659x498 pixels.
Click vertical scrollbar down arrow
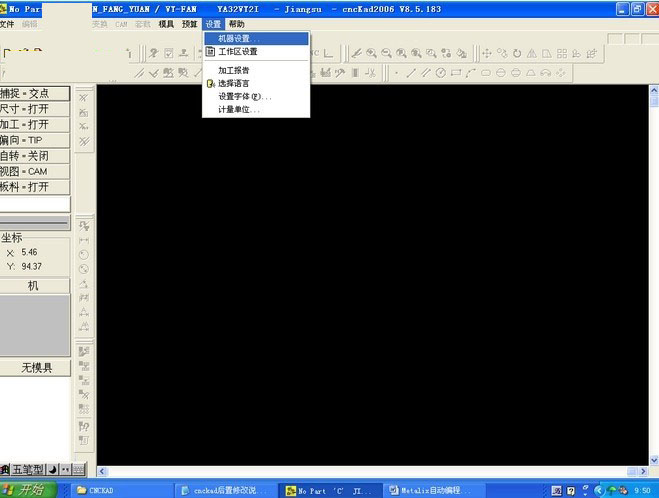click(x=654, y=461)
